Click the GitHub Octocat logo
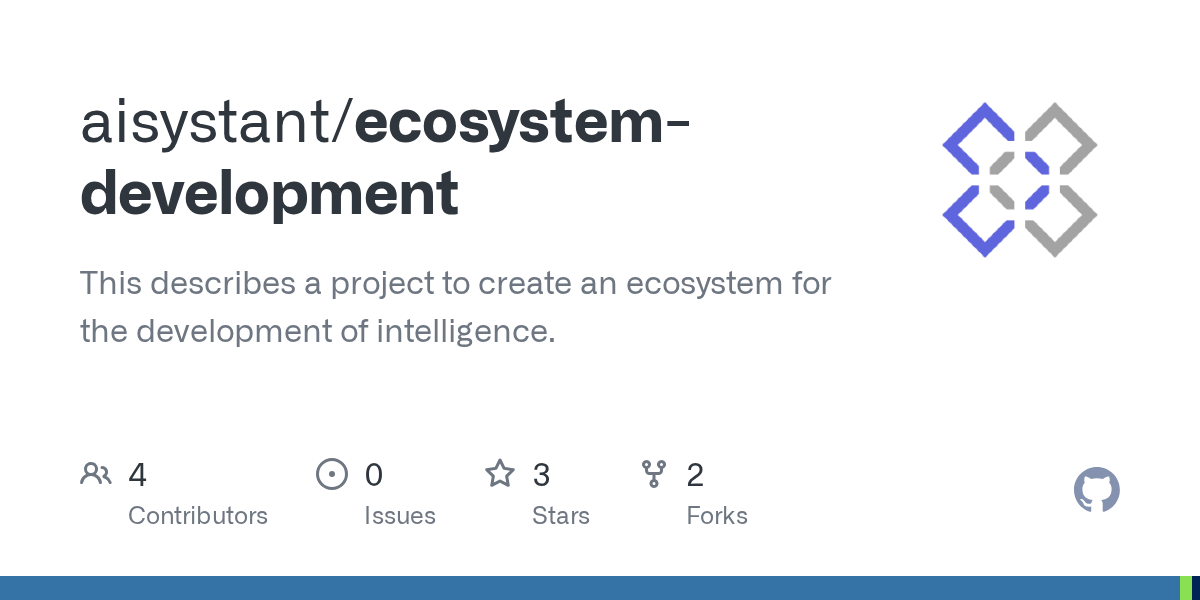The height and width of the screenshot is (600, 1200). point(1097,491)
